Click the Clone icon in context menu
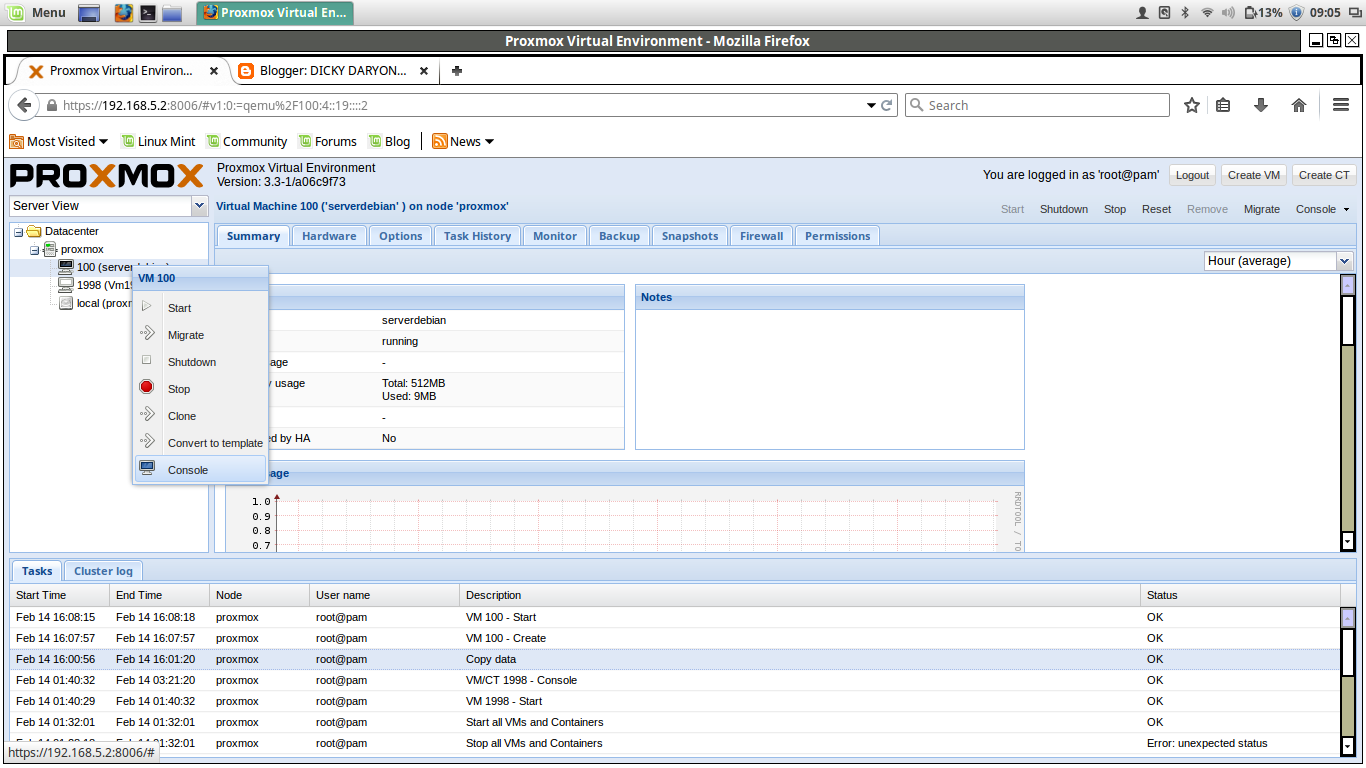Image resolution: width=1366 pixels, height=768 pixels. [147, 415]
